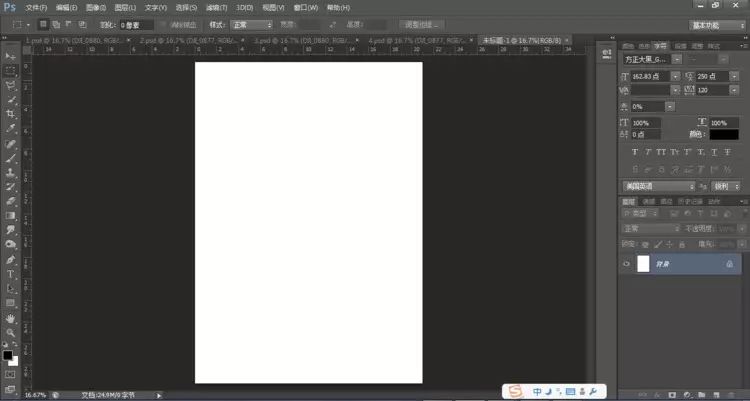Select the Gradient tool
The height and width of the screenshot is (401, 750).
(x=10, y=216)
